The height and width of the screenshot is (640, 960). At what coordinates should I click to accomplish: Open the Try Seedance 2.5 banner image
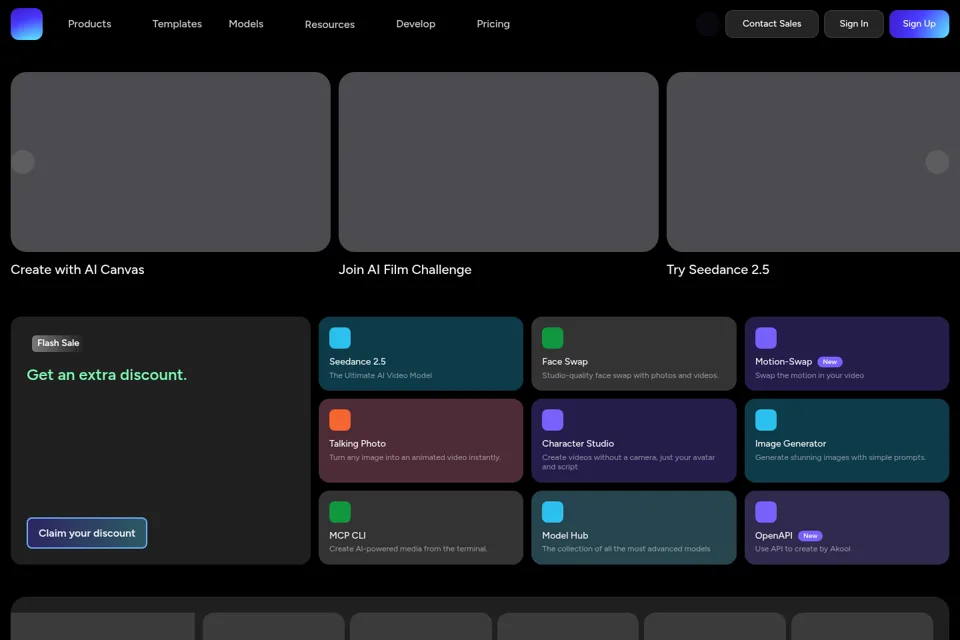813,162
